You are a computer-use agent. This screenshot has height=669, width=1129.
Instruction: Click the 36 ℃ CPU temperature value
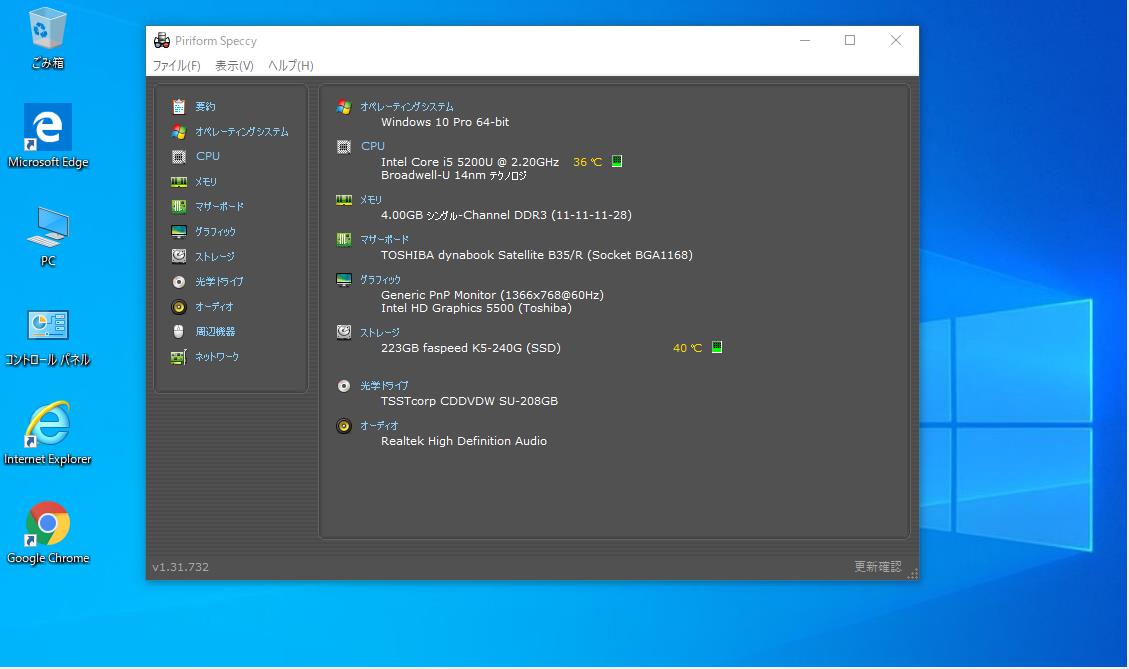pos(588,162)
